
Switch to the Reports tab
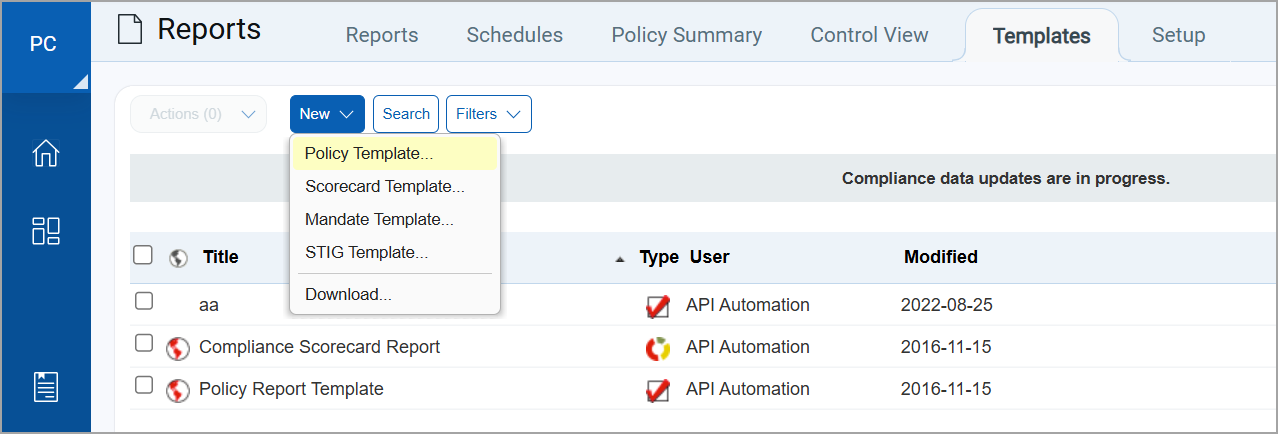point(382,35)
